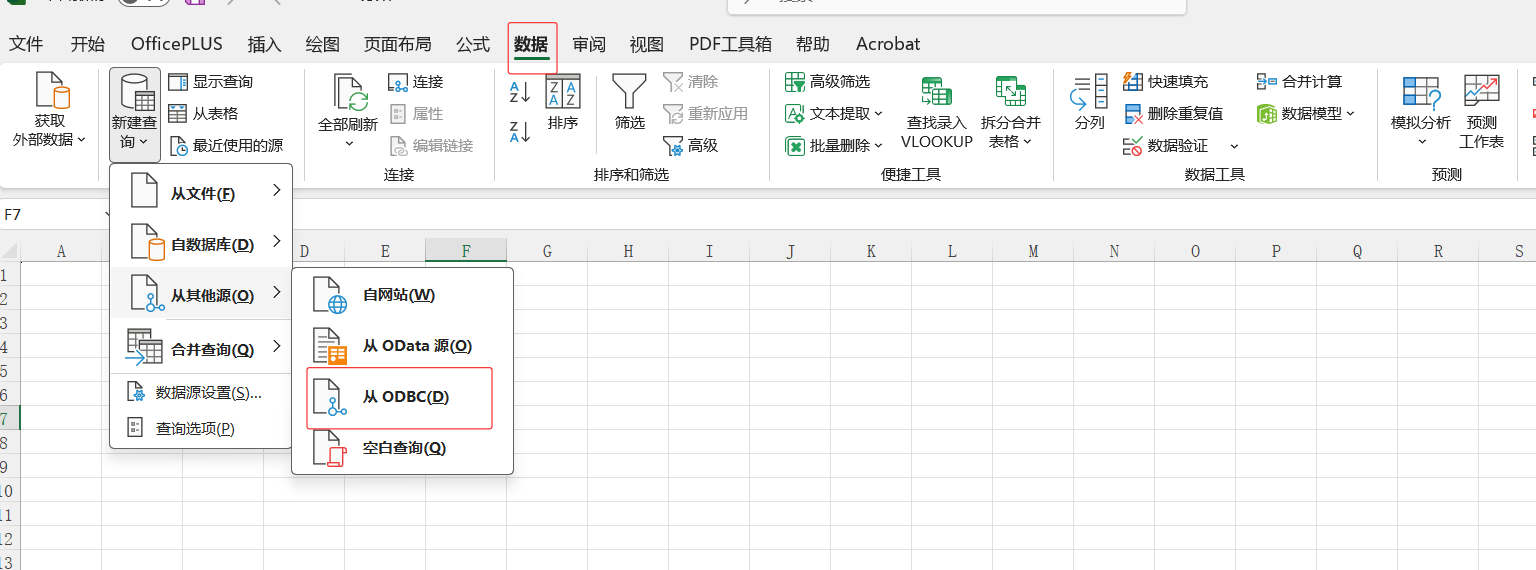Choose 从 OData 源(O)
The width and height of the screenshot is (1536, 570).
402,346
